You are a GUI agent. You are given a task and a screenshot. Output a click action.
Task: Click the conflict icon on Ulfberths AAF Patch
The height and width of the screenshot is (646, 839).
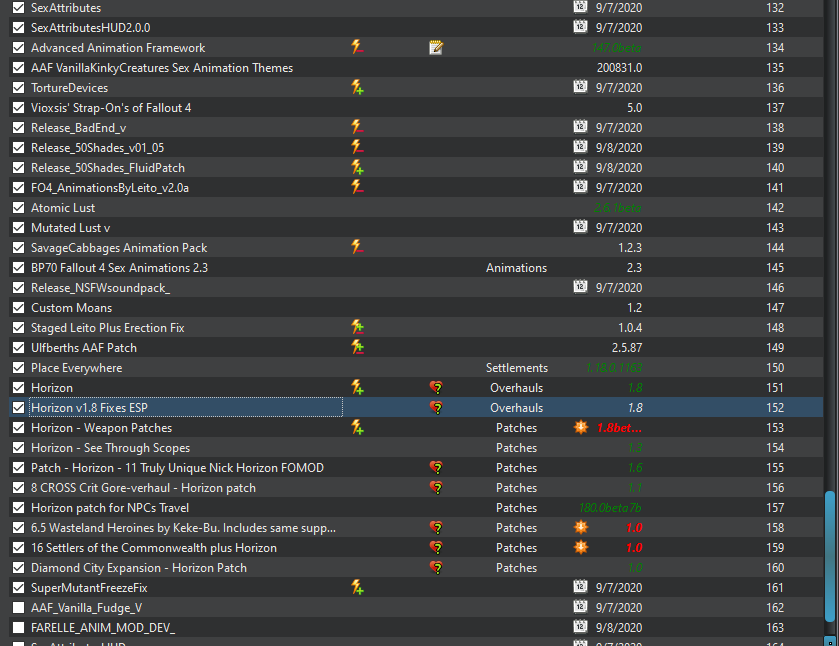(357, 347)
